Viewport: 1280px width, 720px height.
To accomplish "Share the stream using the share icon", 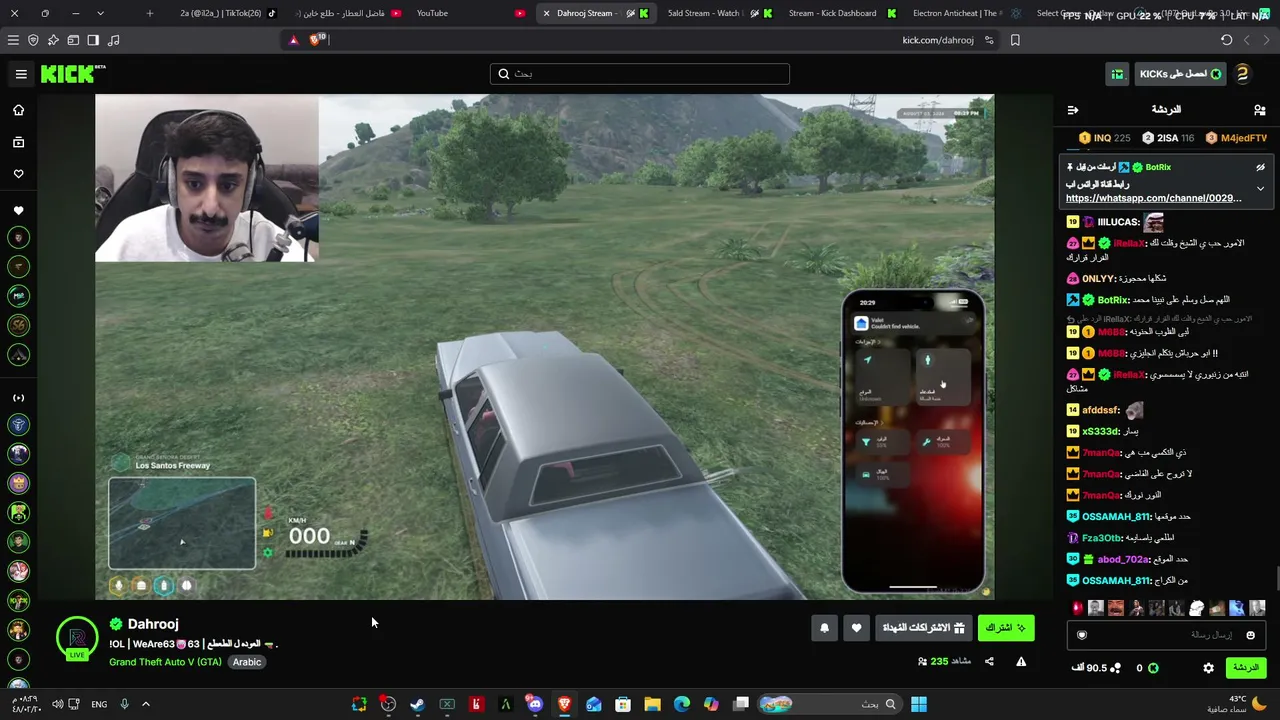I will tap(989, 661).
